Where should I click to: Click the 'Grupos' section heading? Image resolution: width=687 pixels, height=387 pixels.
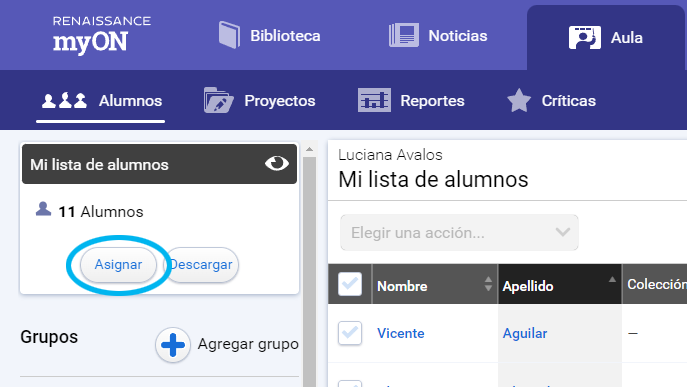[x=49, y=337]
